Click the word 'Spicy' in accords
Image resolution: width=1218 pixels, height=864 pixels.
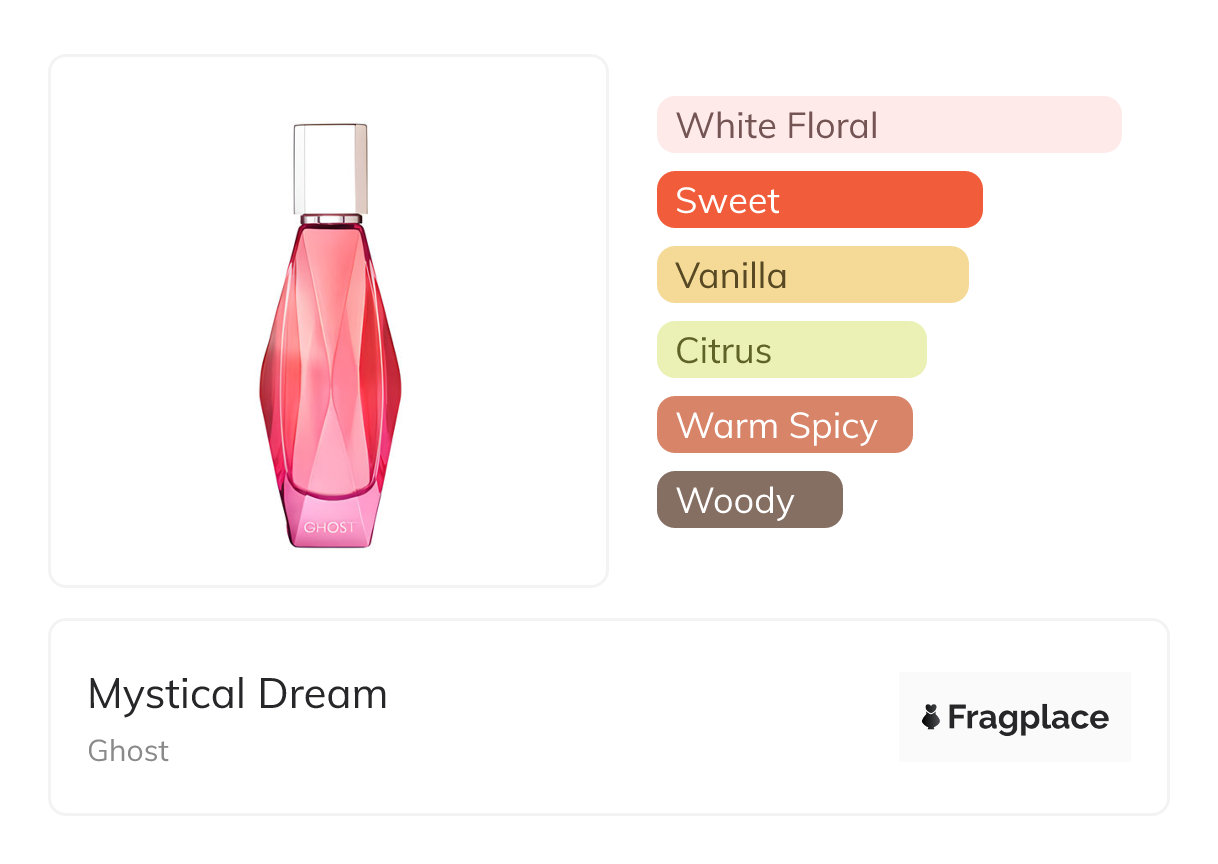tap(832, 427)
